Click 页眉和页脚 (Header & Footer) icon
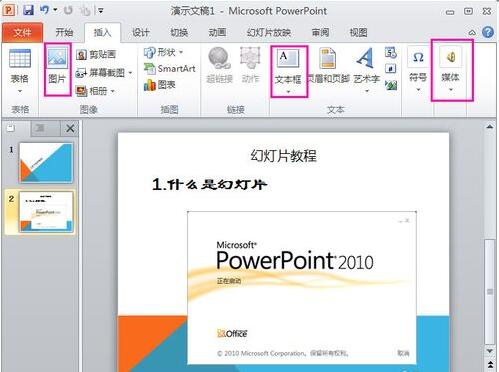The image size is (499, 372). (328, 58)
